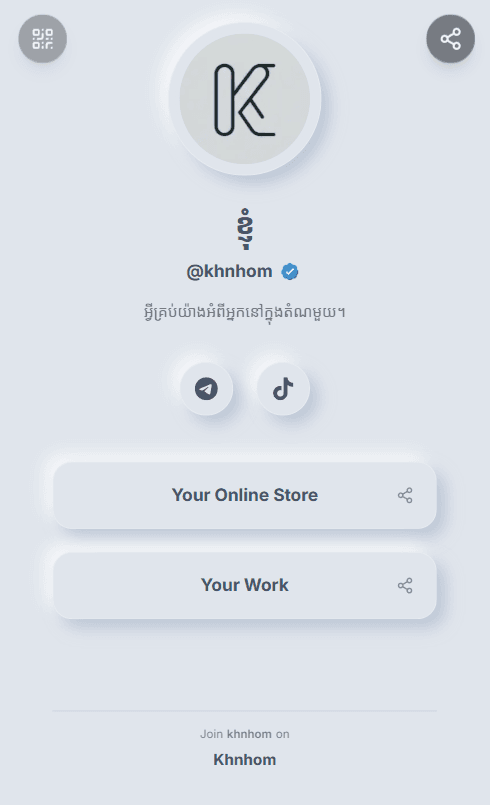This screenshot has height=805, width=490.
Task: Click the share profile icon at top right
Action: click(x=450, y=39)
